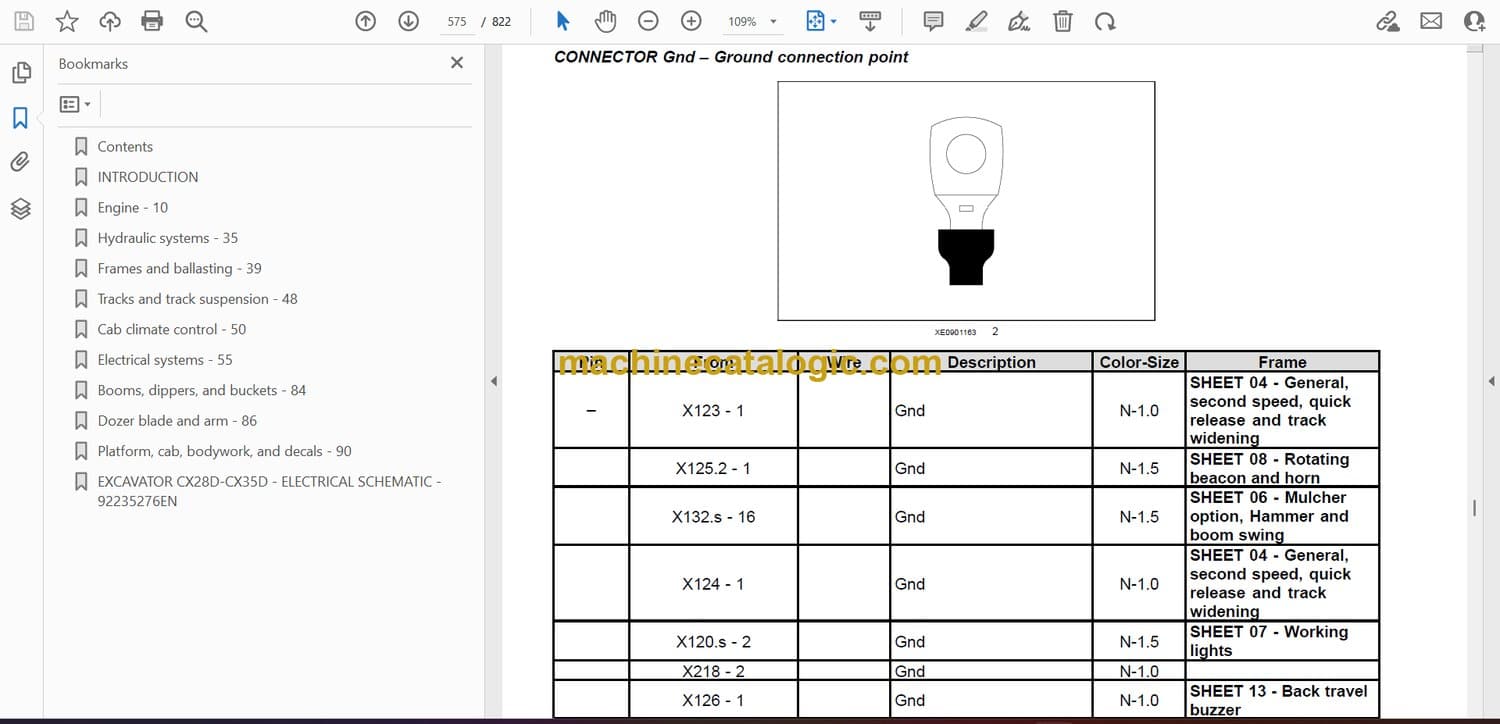Zoom in with the plus button

[691, 21]
